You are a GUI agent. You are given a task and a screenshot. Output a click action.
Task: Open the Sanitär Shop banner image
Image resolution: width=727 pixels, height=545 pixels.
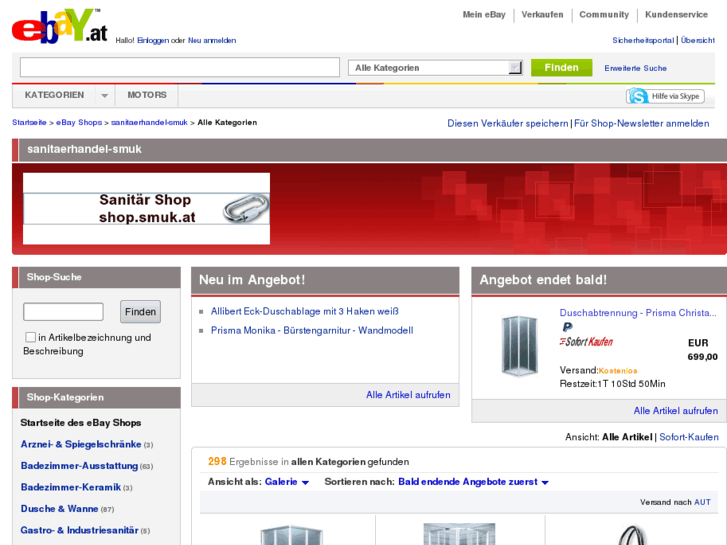(x=147, y=208)
